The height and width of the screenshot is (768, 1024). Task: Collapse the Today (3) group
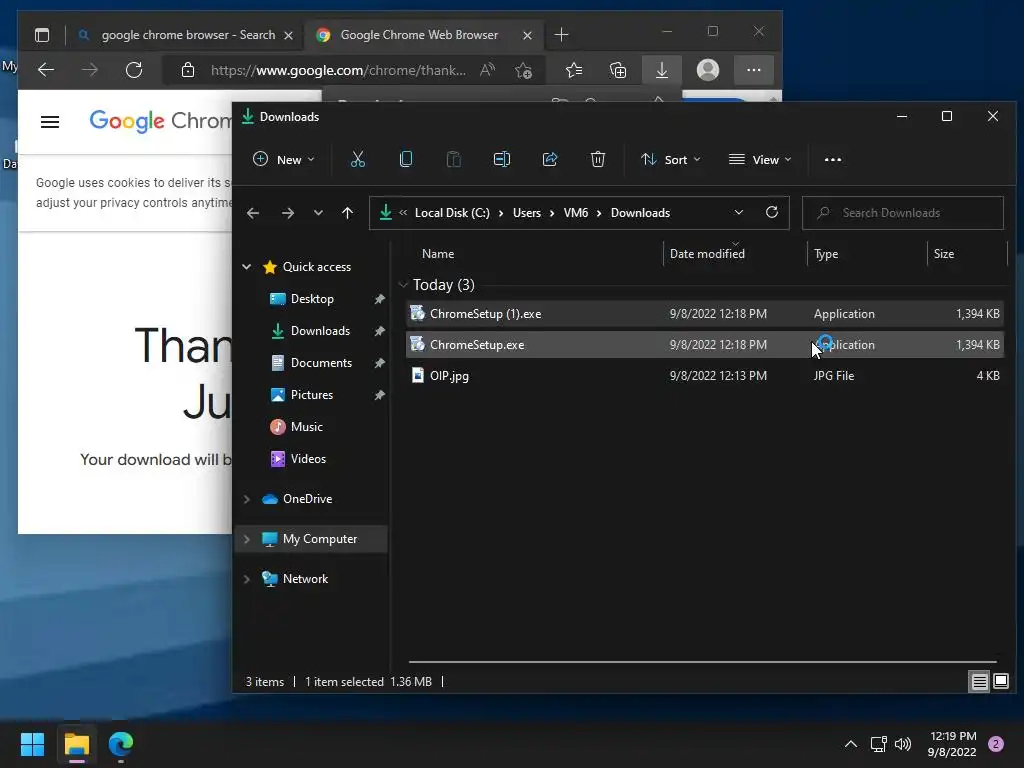403,285
